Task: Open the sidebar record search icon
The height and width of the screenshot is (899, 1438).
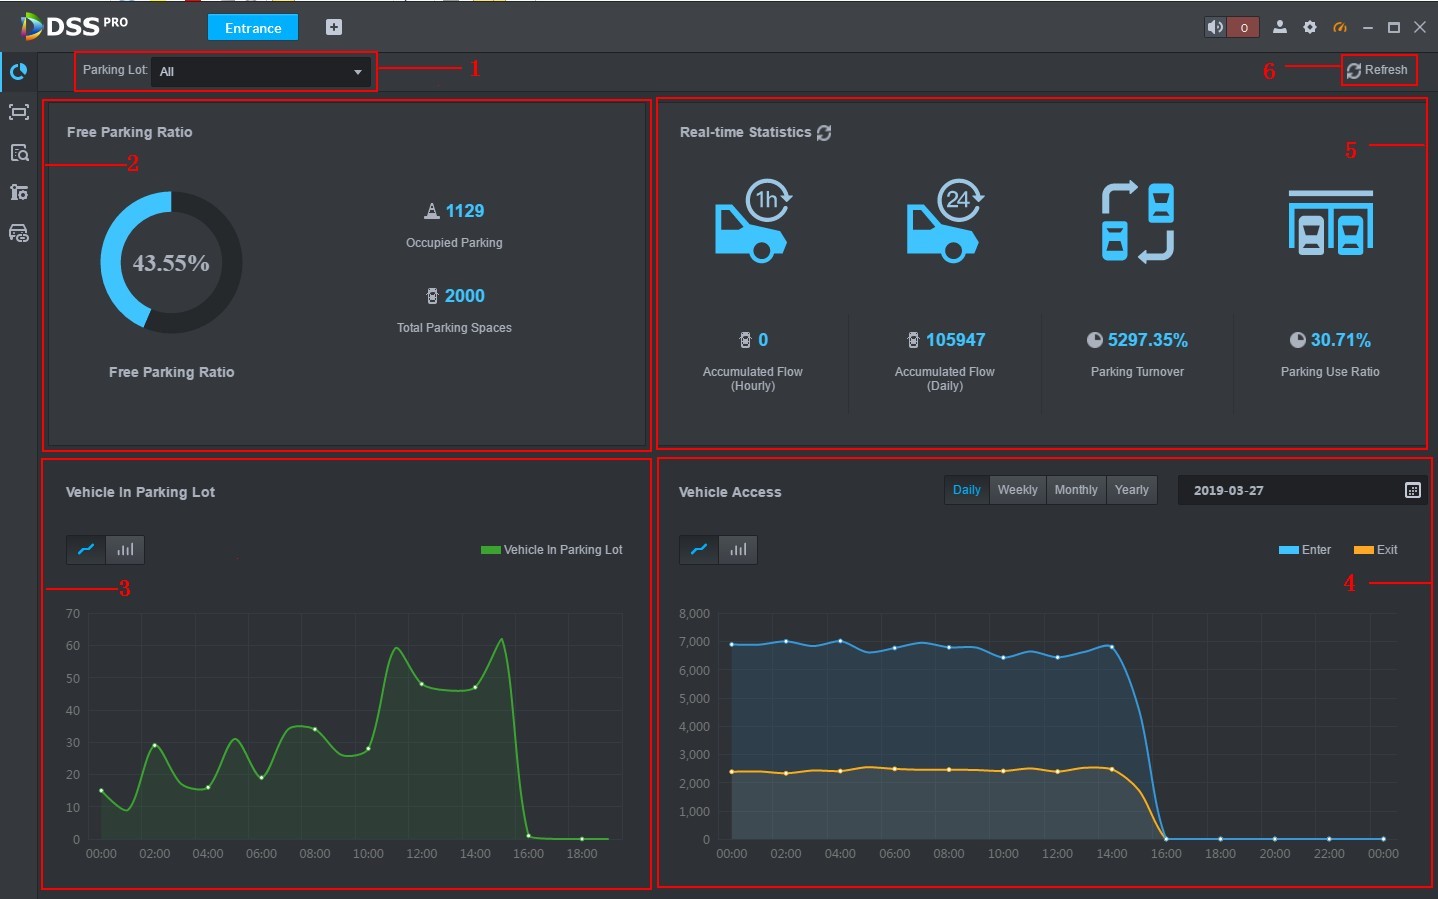Action: (x=18, y=153)
